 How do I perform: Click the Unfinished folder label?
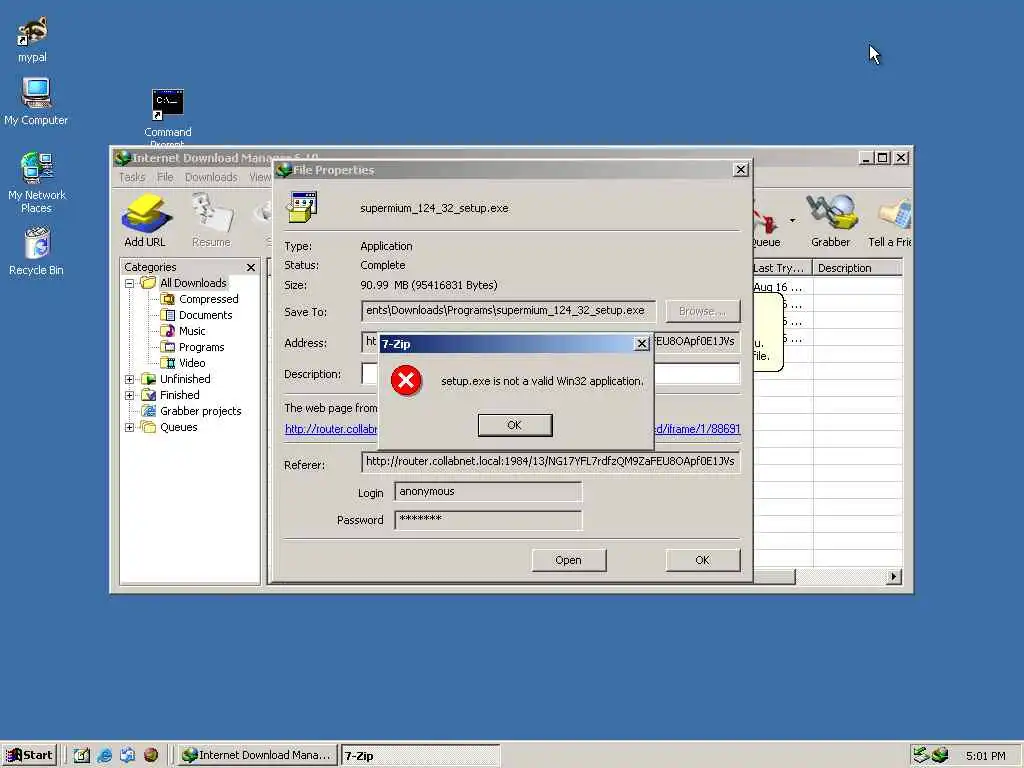click(185, 379)
